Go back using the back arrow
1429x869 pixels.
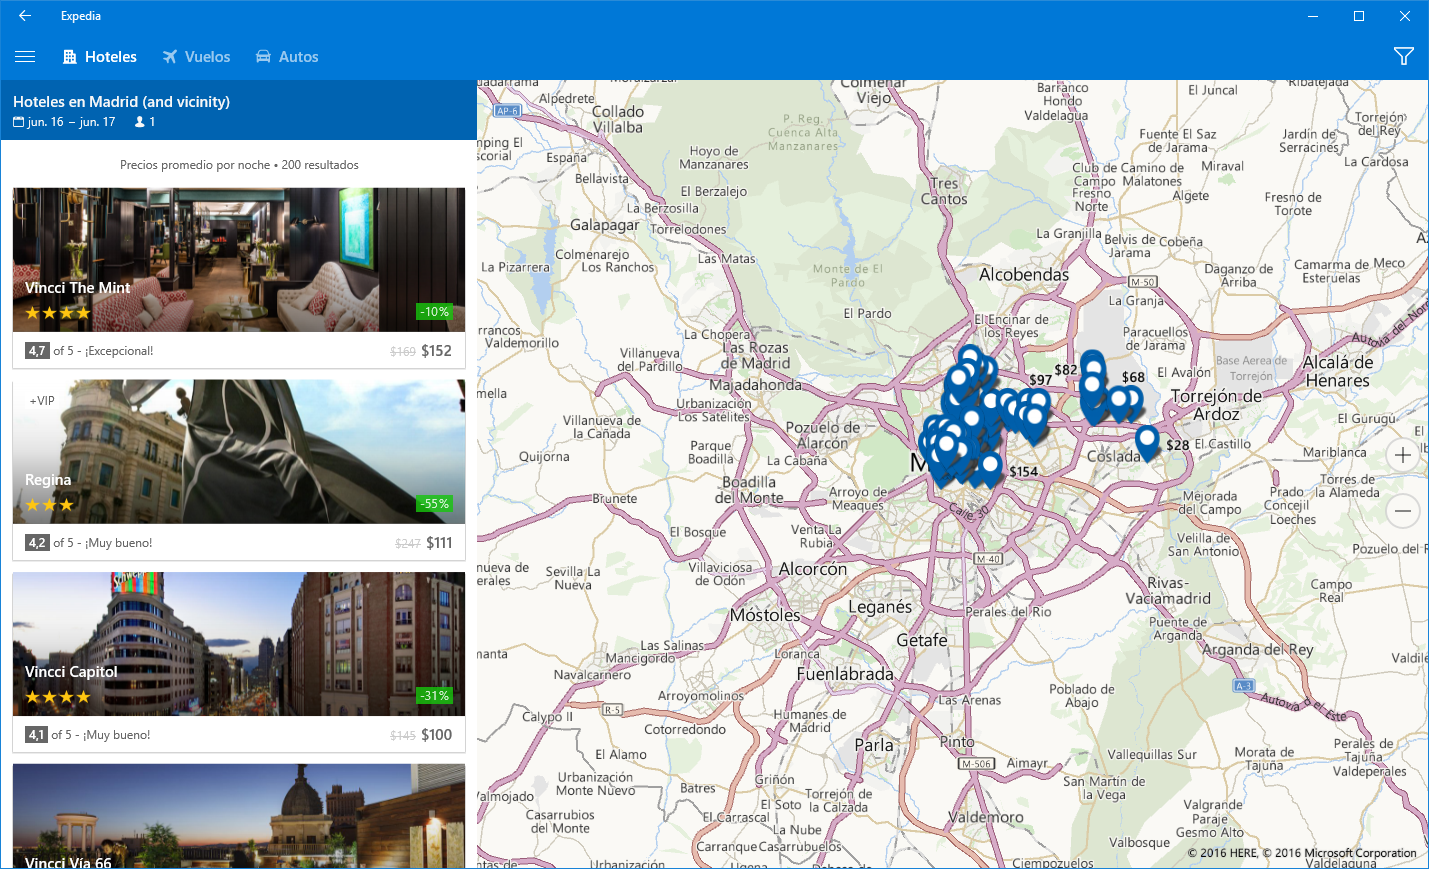(25, 16)
